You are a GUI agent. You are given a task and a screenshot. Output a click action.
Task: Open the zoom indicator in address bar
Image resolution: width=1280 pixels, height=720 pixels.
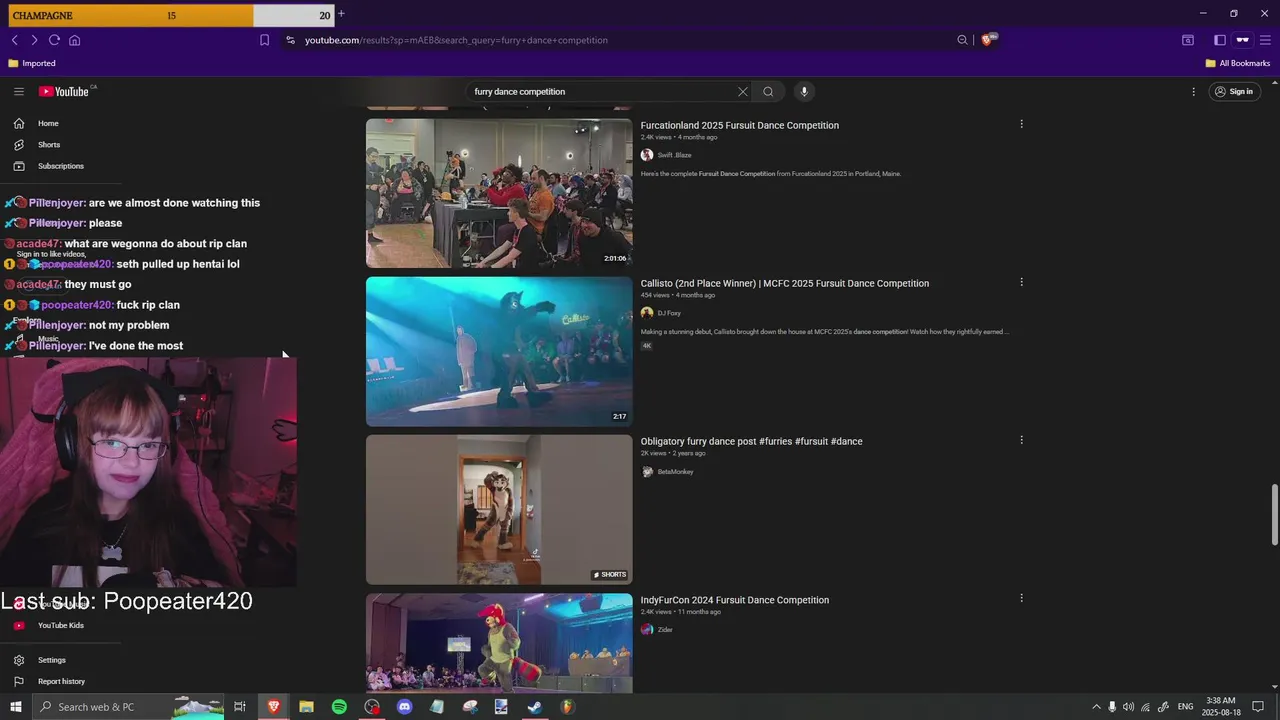coord(962,40)
